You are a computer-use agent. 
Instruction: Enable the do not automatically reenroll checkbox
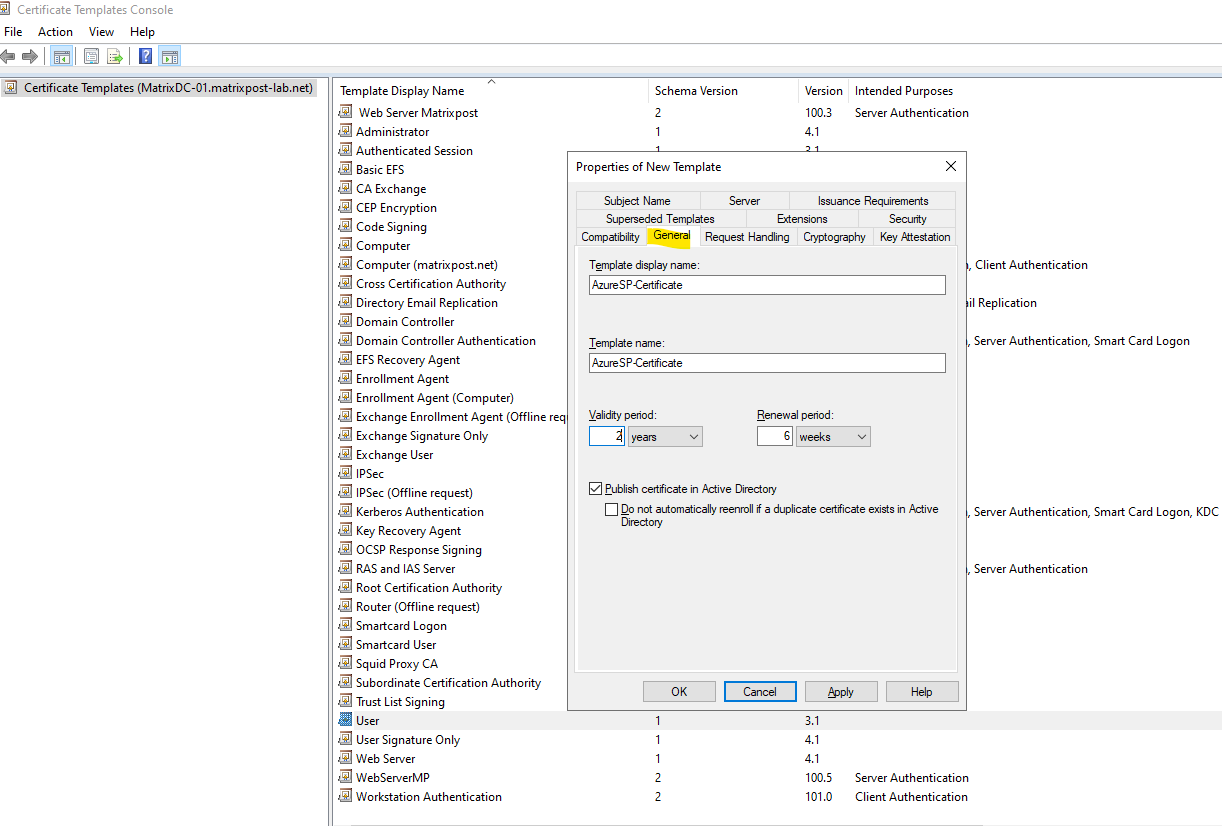coord(612,509)
